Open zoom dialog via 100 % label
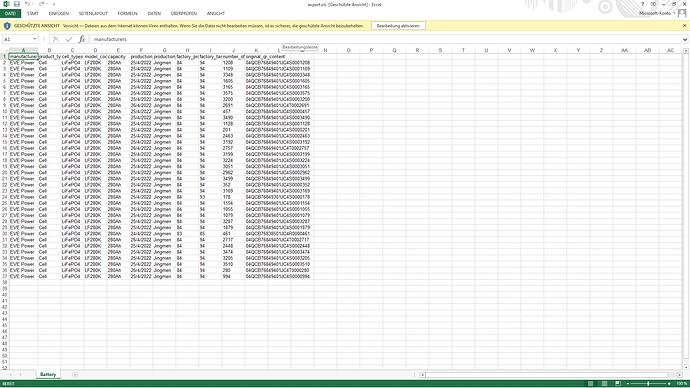Viewport: 690px width, 388px height. pos(681,384)
